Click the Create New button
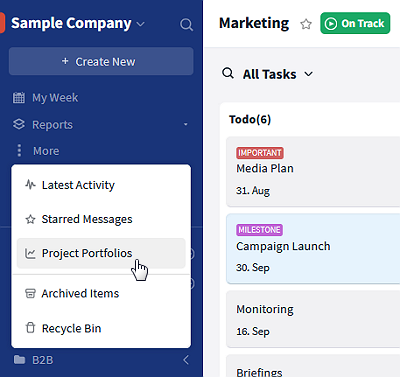 (x=101, y=61)
